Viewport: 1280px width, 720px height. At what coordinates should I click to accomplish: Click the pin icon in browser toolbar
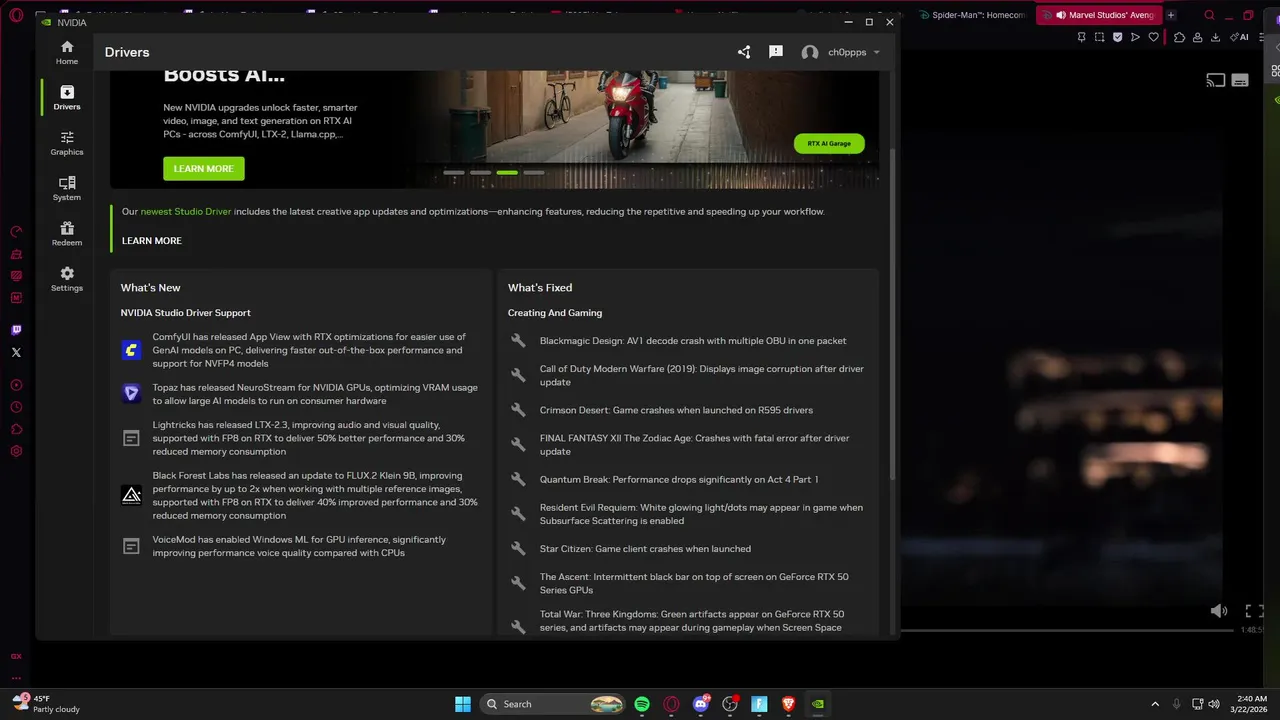[x=1081, y=37]
